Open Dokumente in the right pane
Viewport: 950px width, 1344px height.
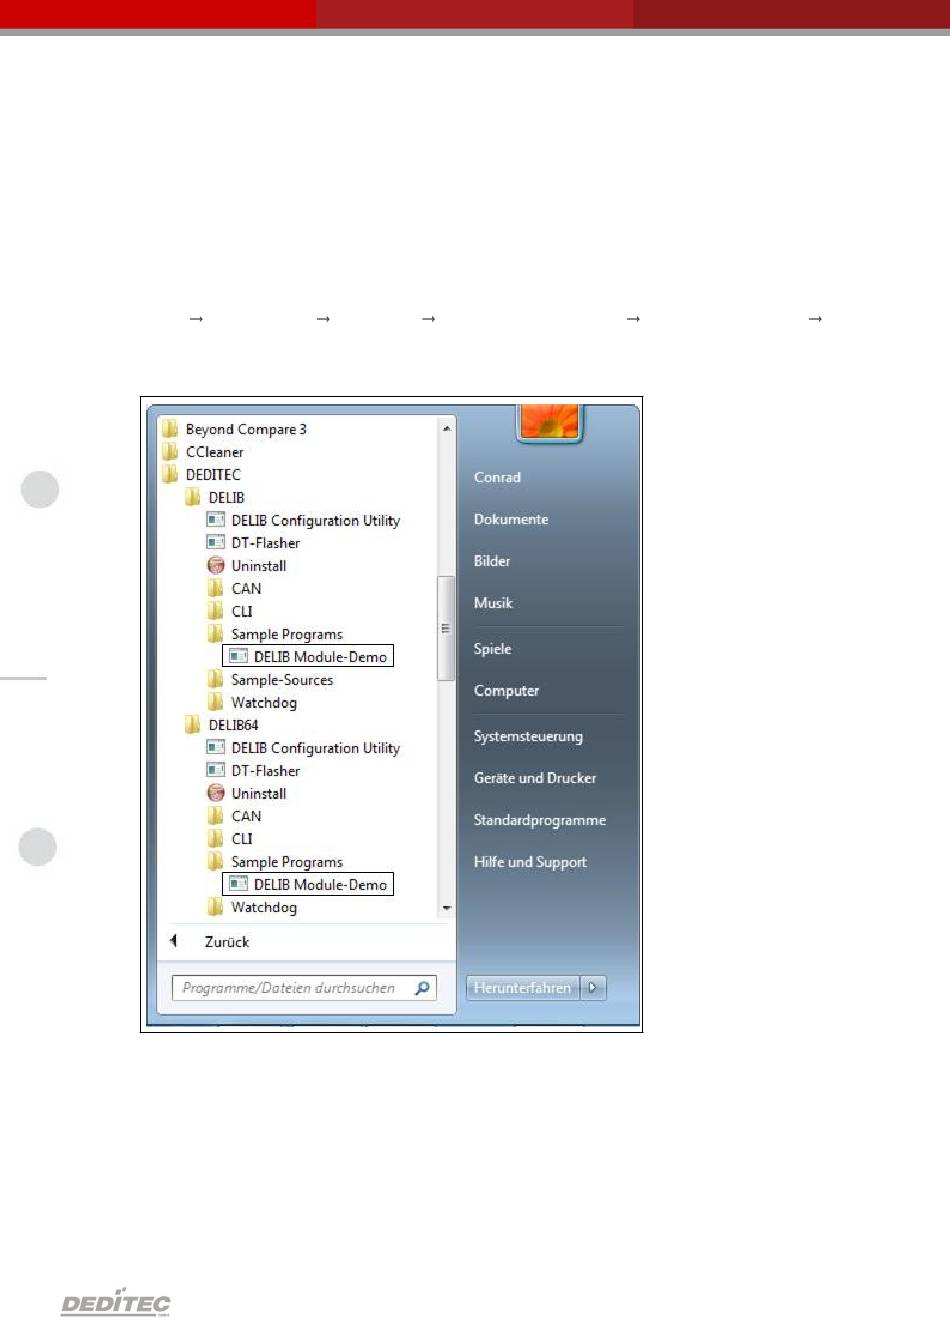(511, 519)
